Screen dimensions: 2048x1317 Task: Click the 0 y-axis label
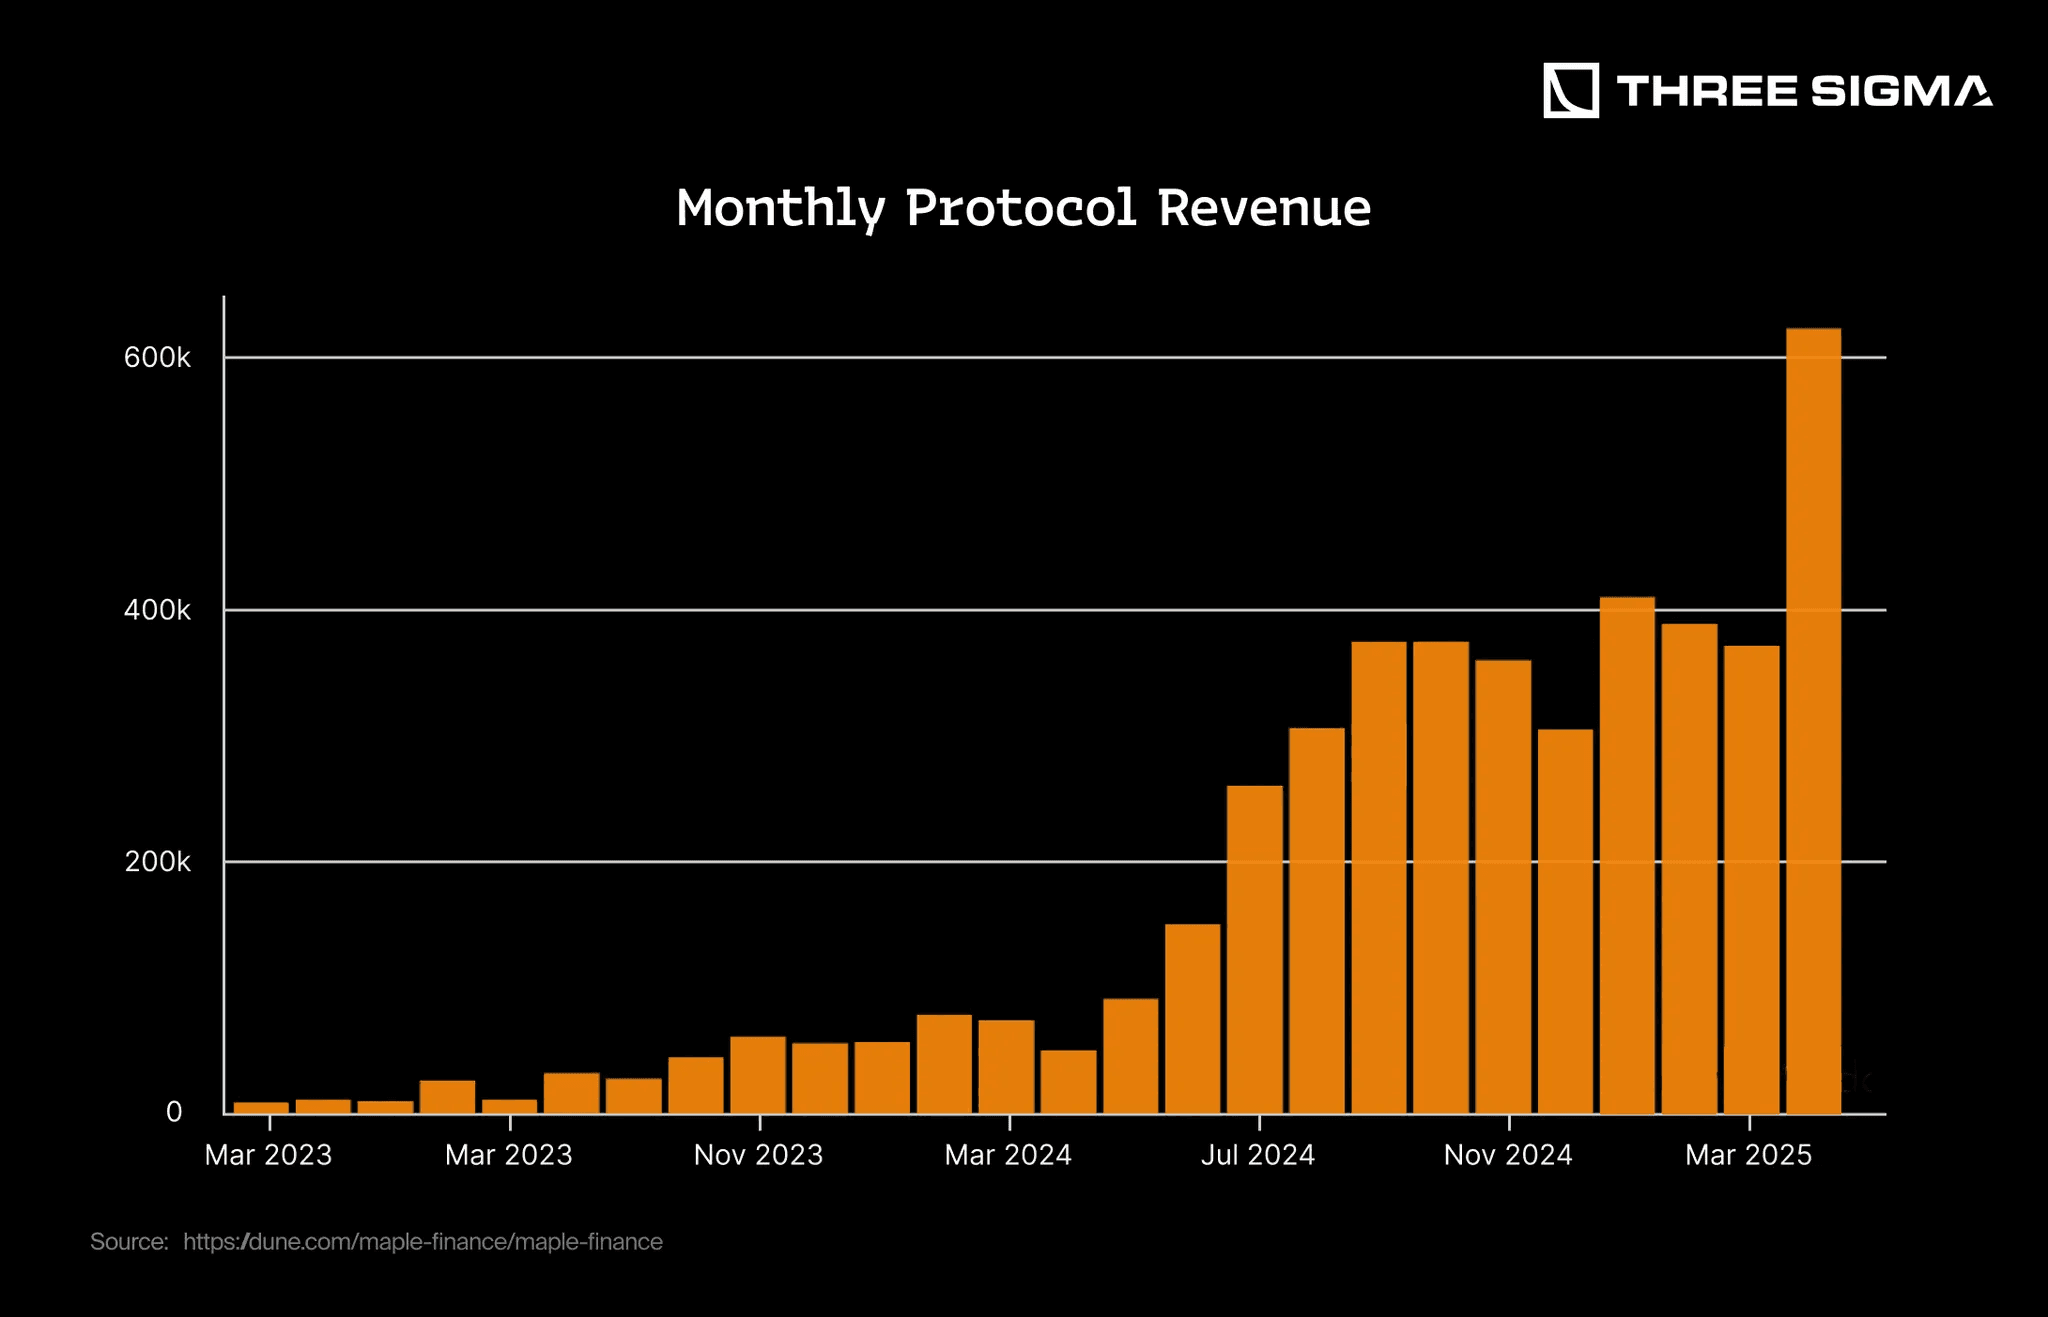(x=174, y=1112)
